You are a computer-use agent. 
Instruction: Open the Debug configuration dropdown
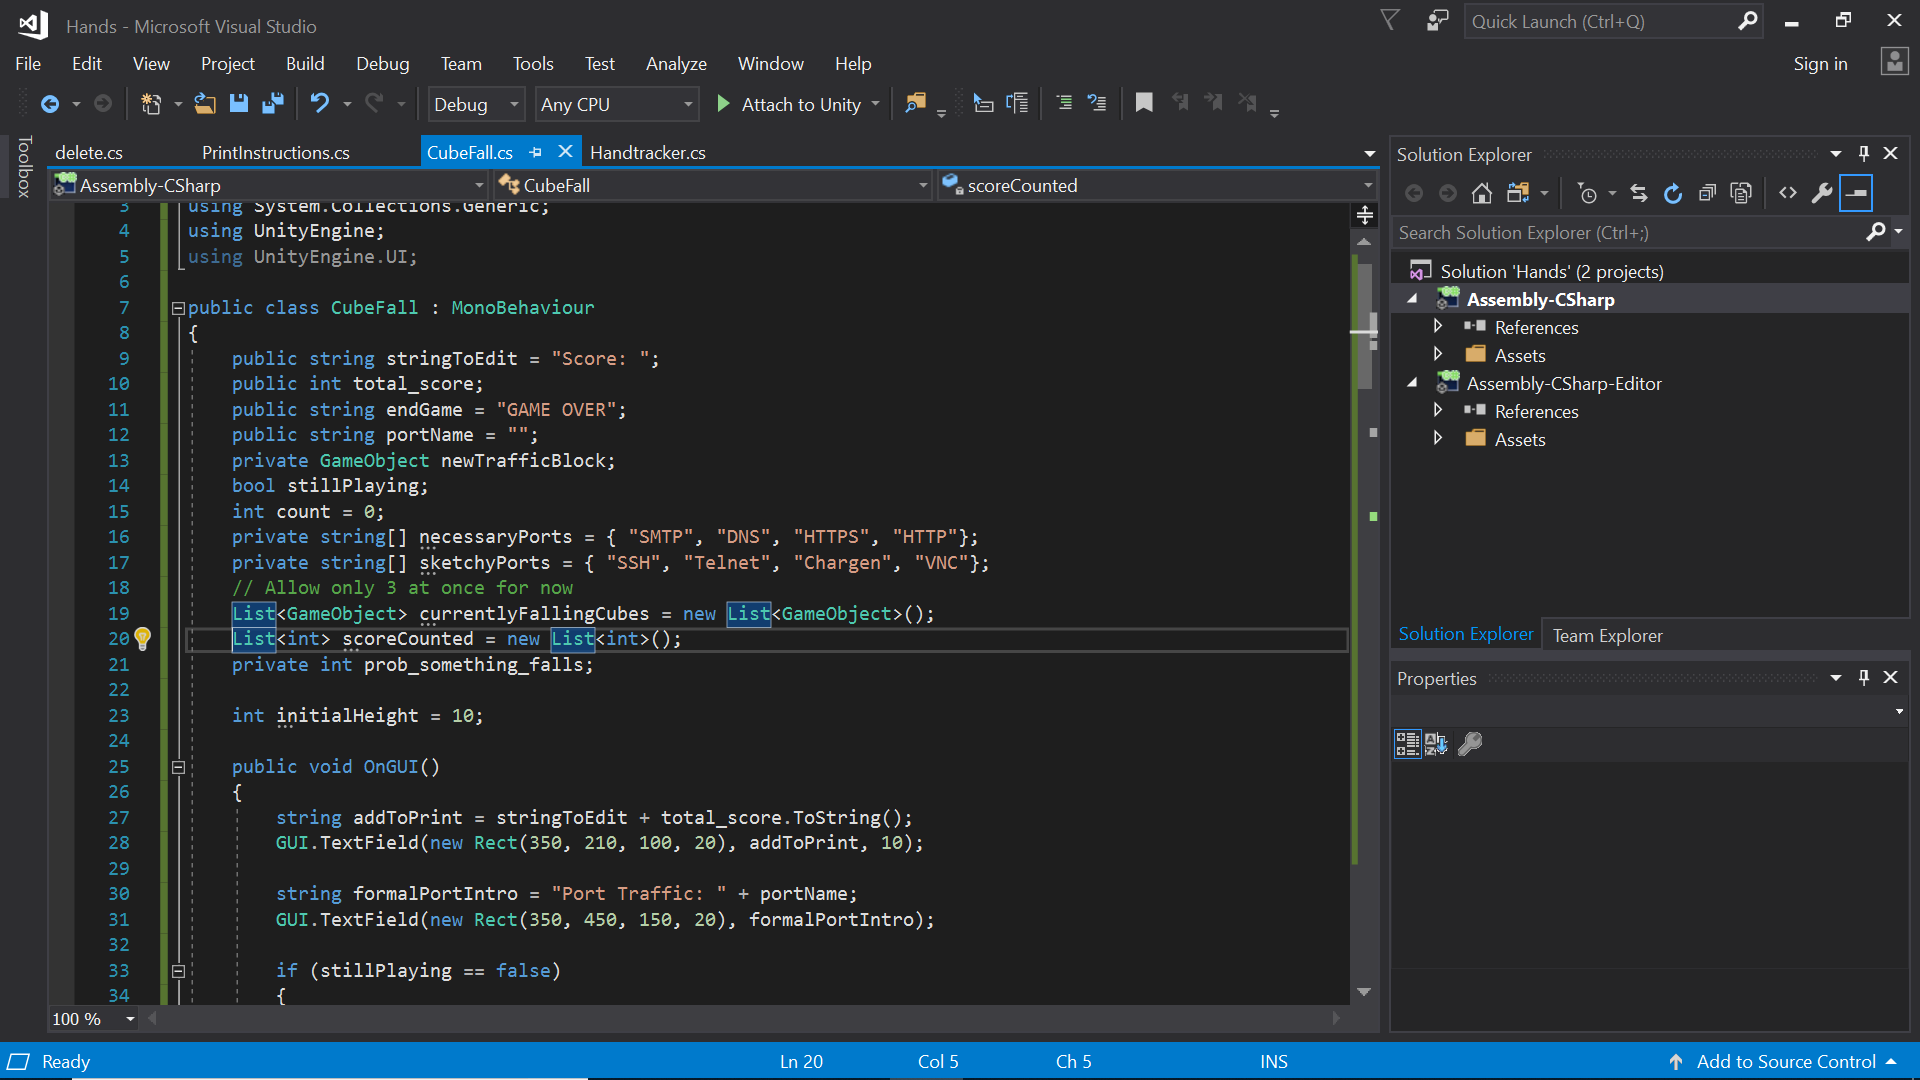[x=476, y=104]
